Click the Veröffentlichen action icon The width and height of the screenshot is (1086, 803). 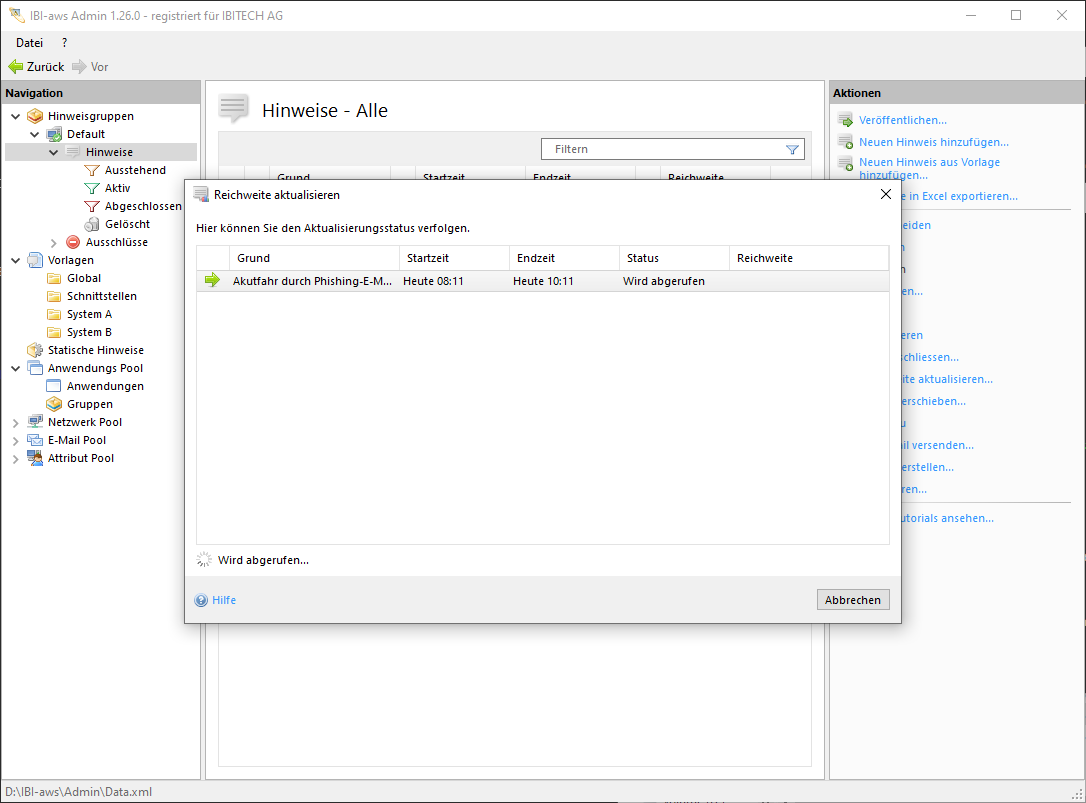click(845, 120)
